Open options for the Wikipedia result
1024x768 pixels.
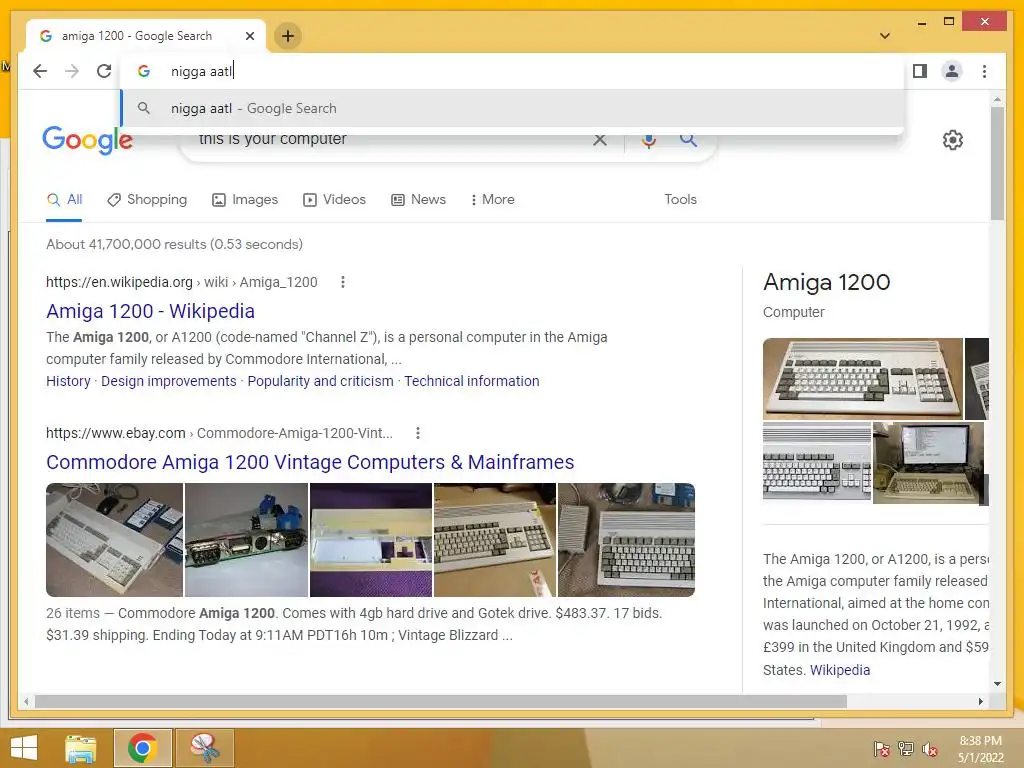point(343,282)
